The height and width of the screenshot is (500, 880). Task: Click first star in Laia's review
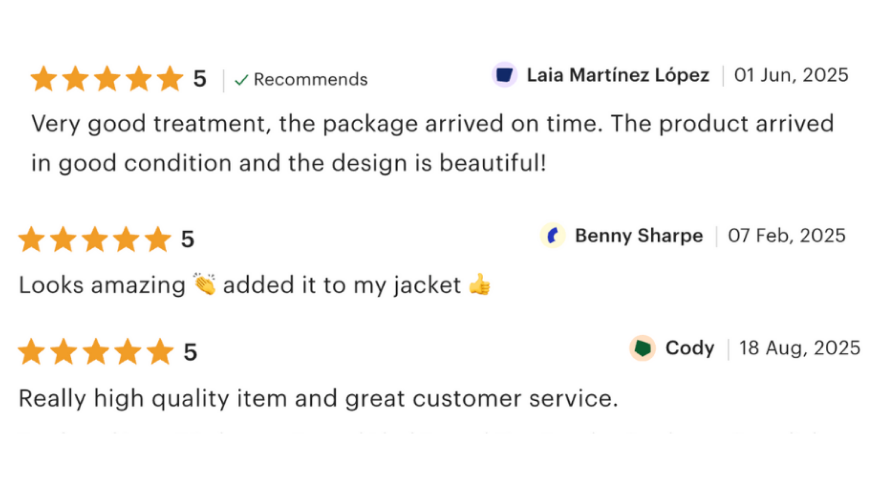pyautogui.click(x=43, y=79)
